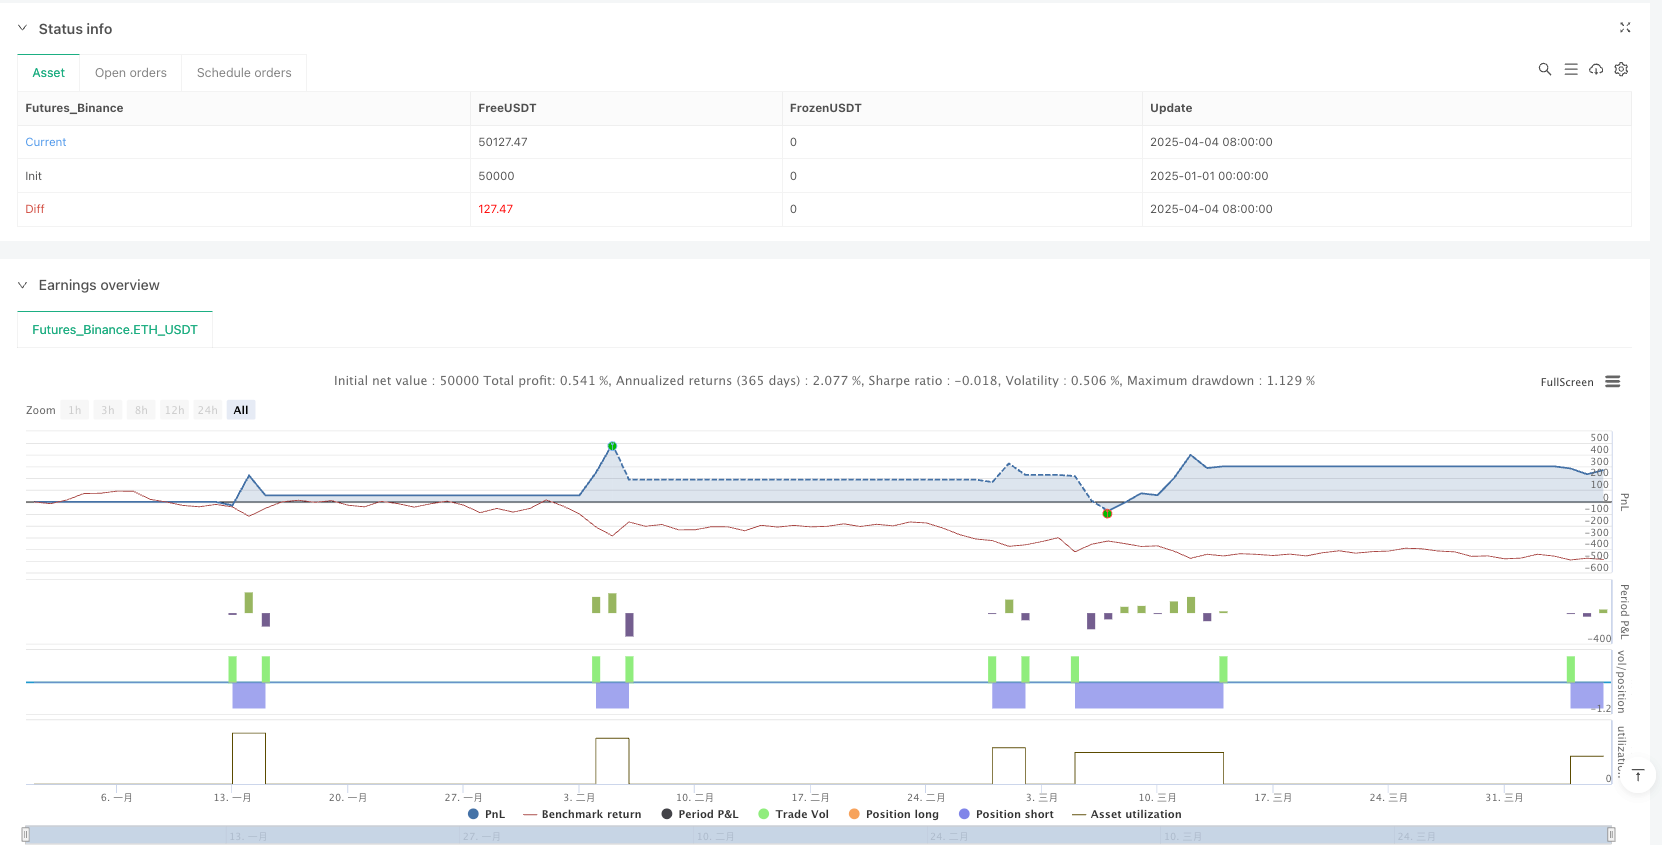Select the Futures_Binance.ETH_USDT tab

(115, 330)
